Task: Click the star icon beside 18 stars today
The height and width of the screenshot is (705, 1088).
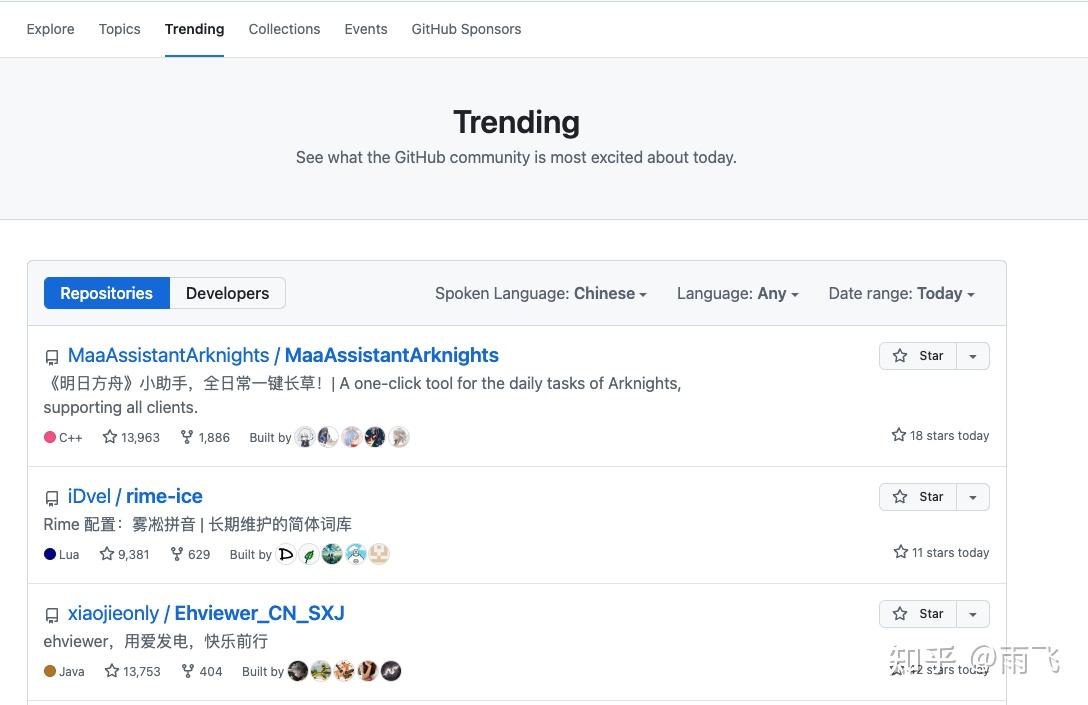Action: 898,434
